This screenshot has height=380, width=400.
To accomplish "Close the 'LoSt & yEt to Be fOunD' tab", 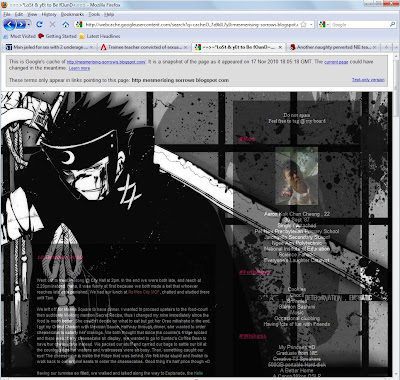I will pos(280,47).
